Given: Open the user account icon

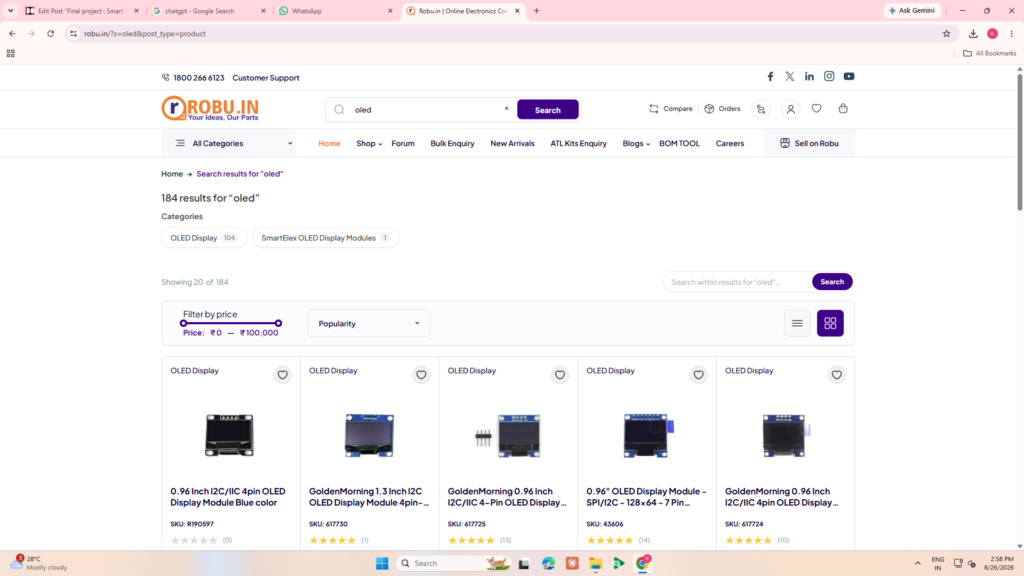Looking at the screenshot, I should click(x=790, y=109).
